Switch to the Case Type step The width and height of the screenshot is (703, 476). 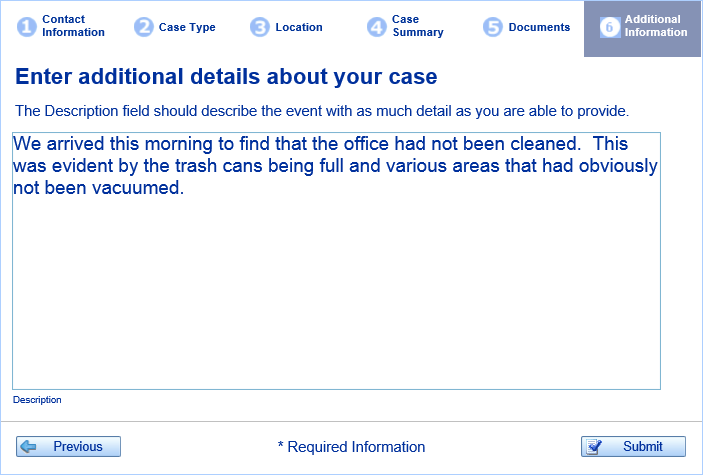click(187, 27)
